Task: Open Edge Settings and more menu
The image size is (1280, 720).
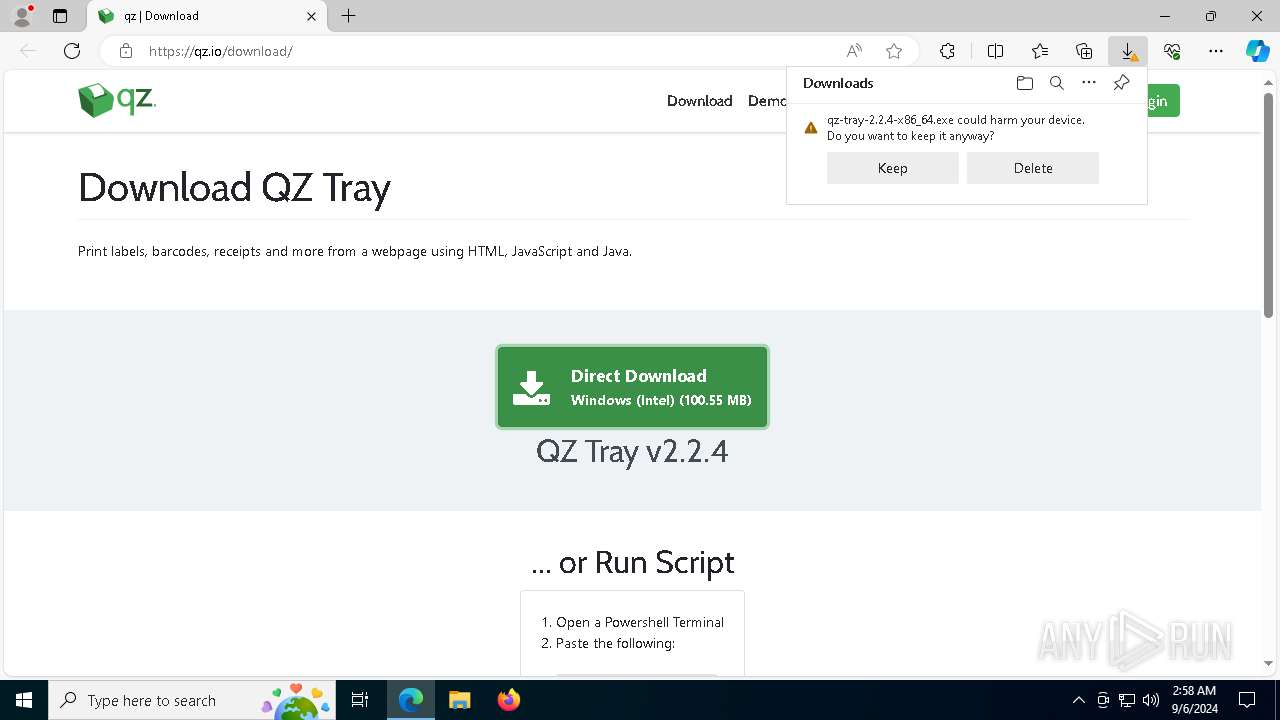Action: pyautogui.click(x=1216, y=51)
